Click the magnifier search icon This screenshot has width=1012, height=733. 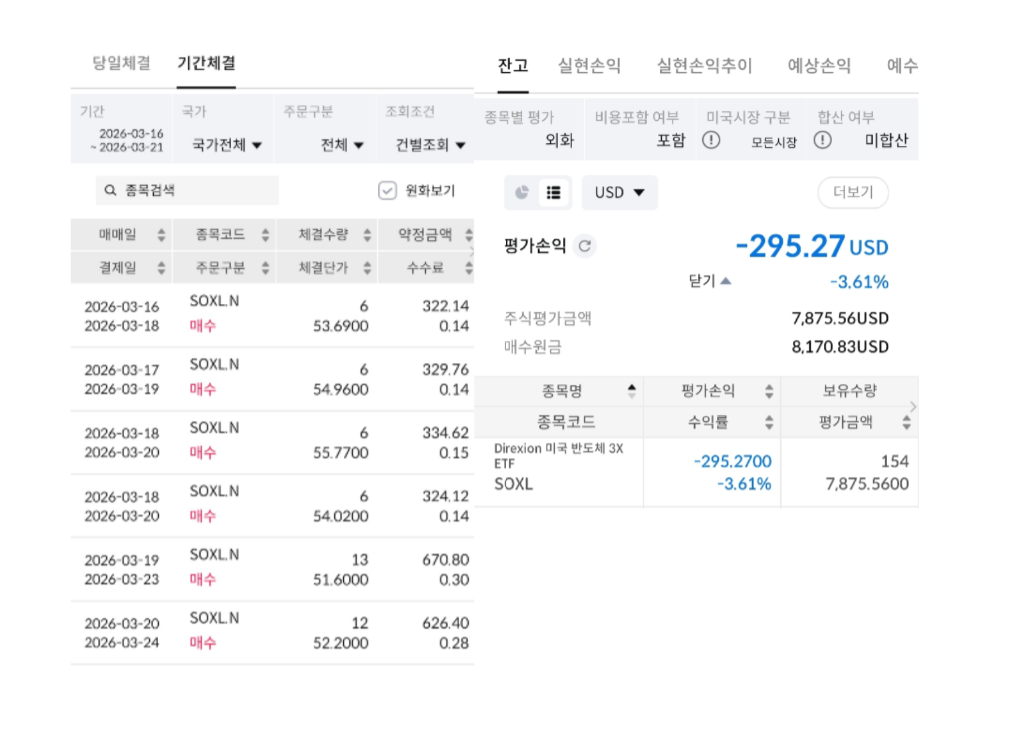click(110, 190)
